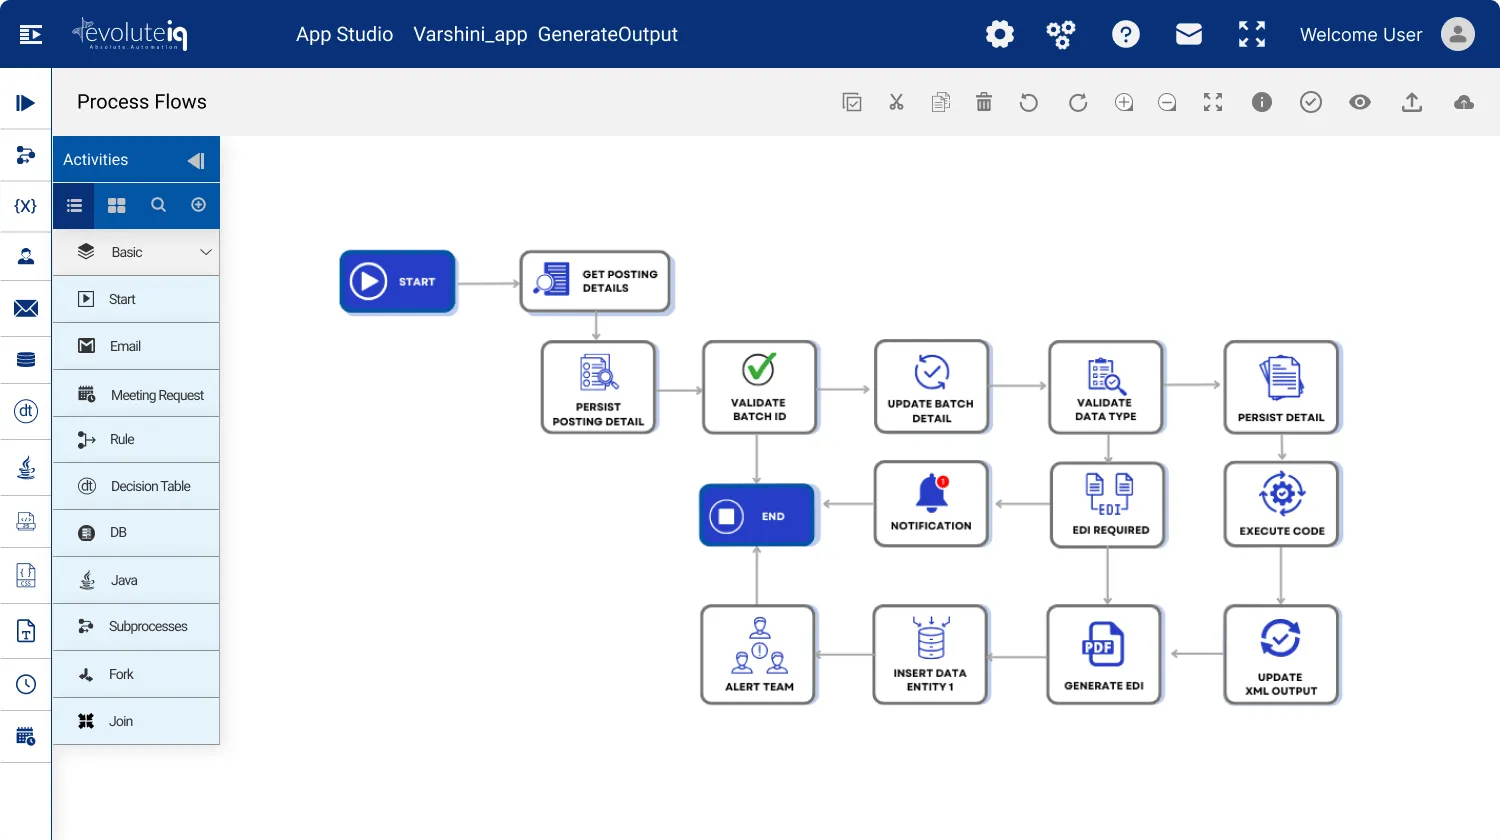Preview the flow with the eye icon
Viewport: 1500px width, 840px height.
click(x=1360, y=101)
